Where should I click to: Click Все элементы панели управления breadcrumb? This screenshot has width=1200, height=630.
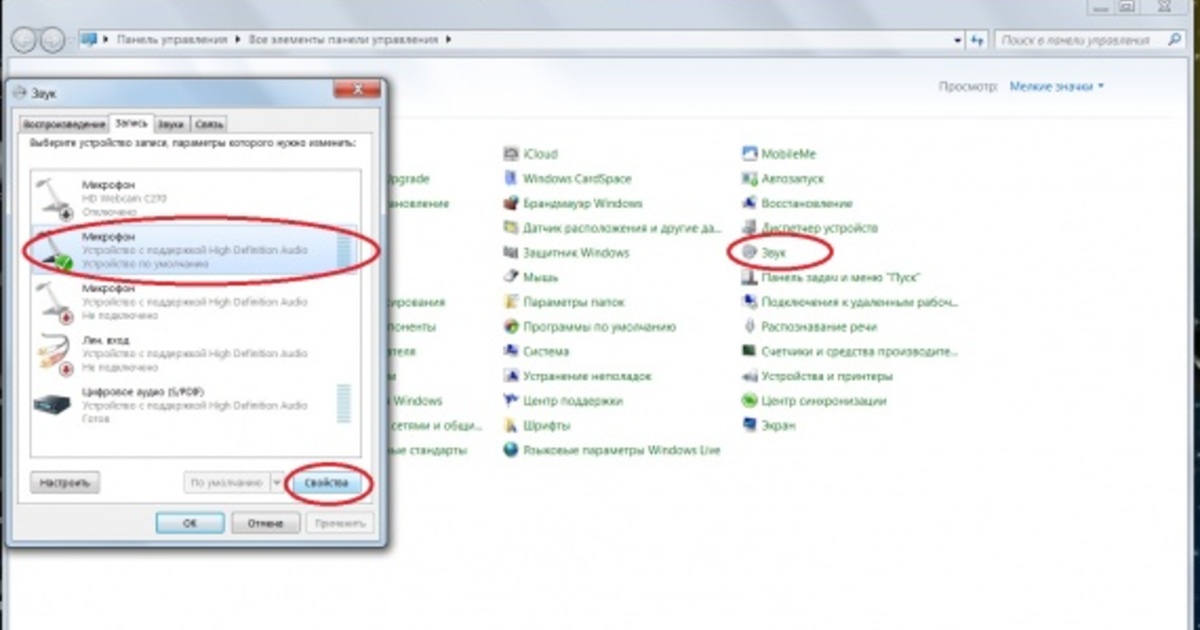(x=343, y=40)
